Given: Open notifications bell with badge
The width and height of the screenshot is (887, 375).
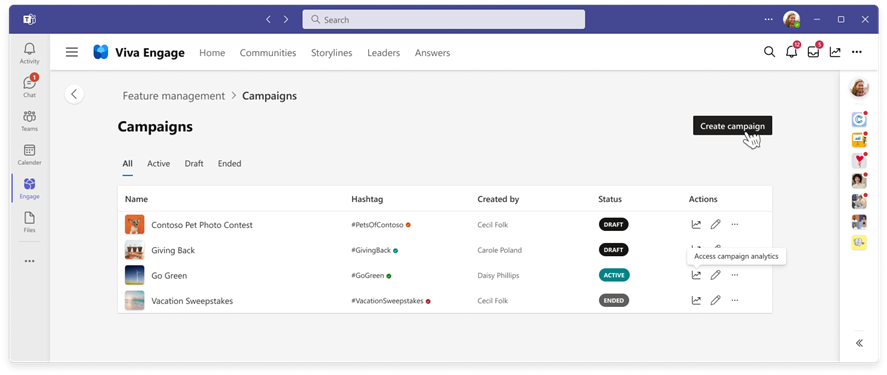Looking at the screenshot, I should [792, 51].
